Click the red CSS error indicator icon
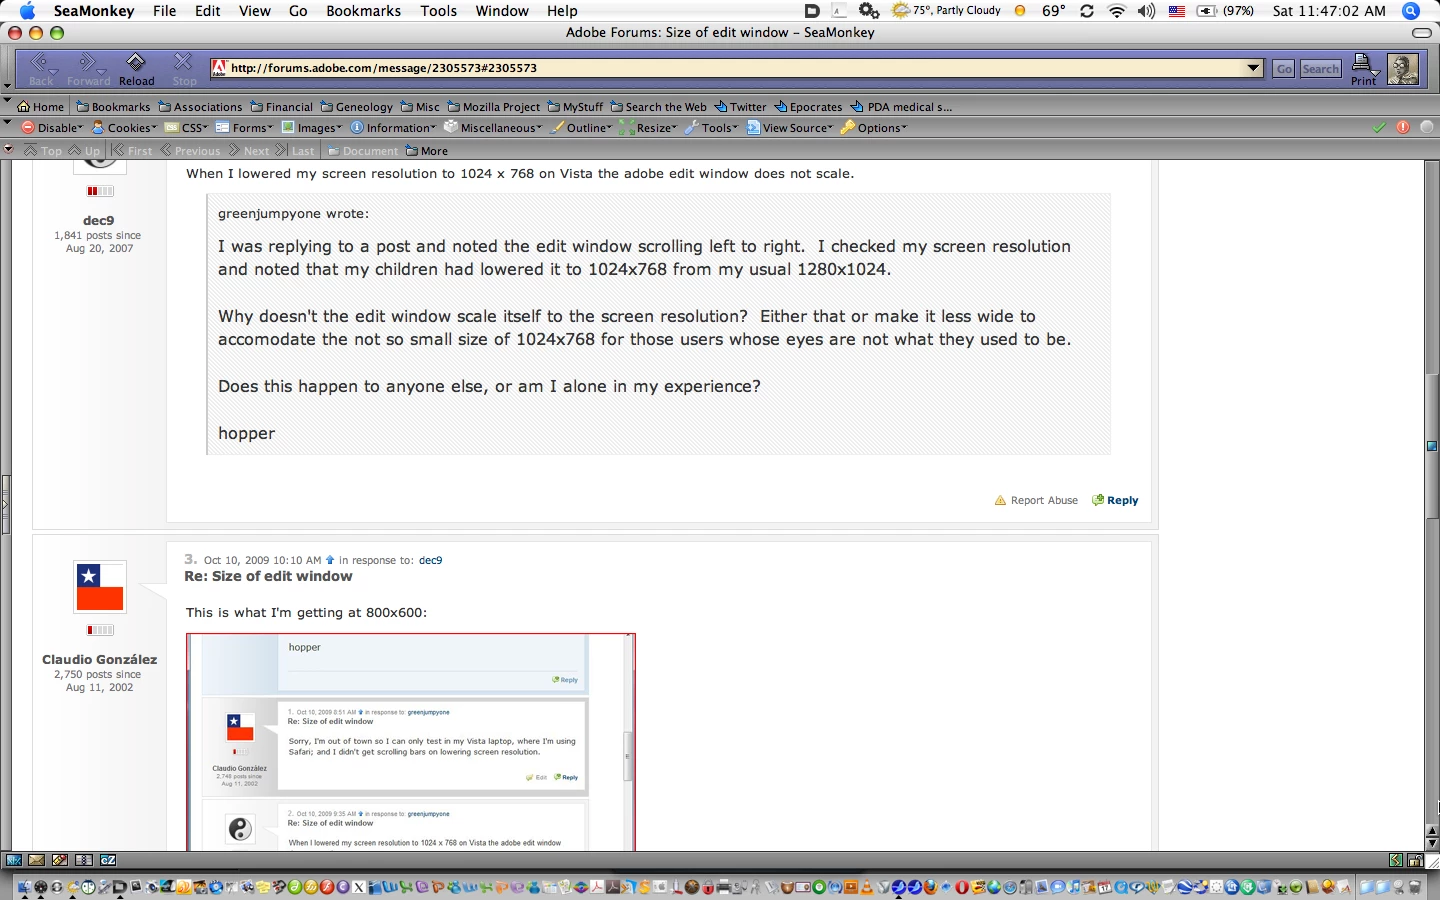 1403,128
